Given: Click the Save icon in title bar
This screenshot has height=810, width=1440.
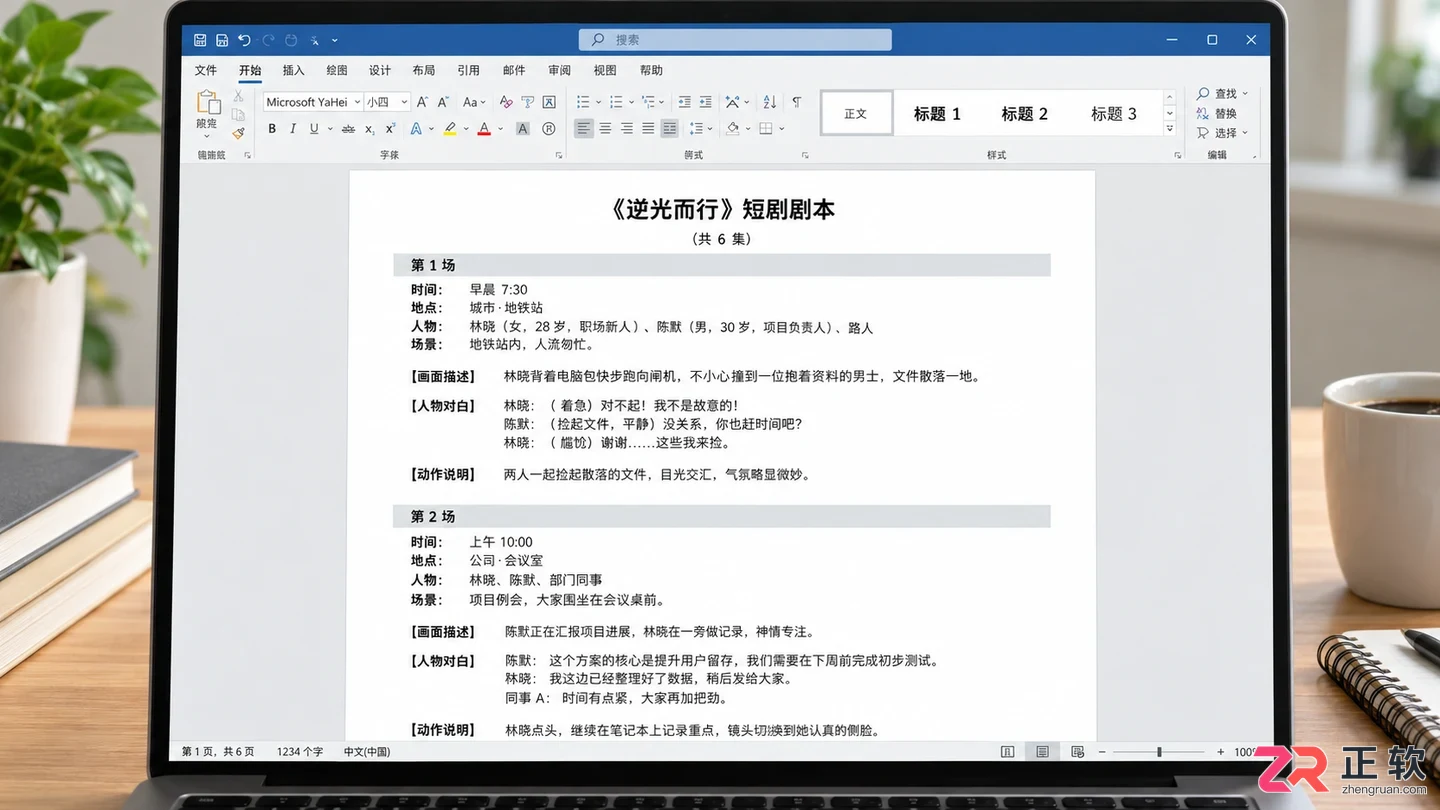Looking at the screenshot, I should [x=200, y=40].
